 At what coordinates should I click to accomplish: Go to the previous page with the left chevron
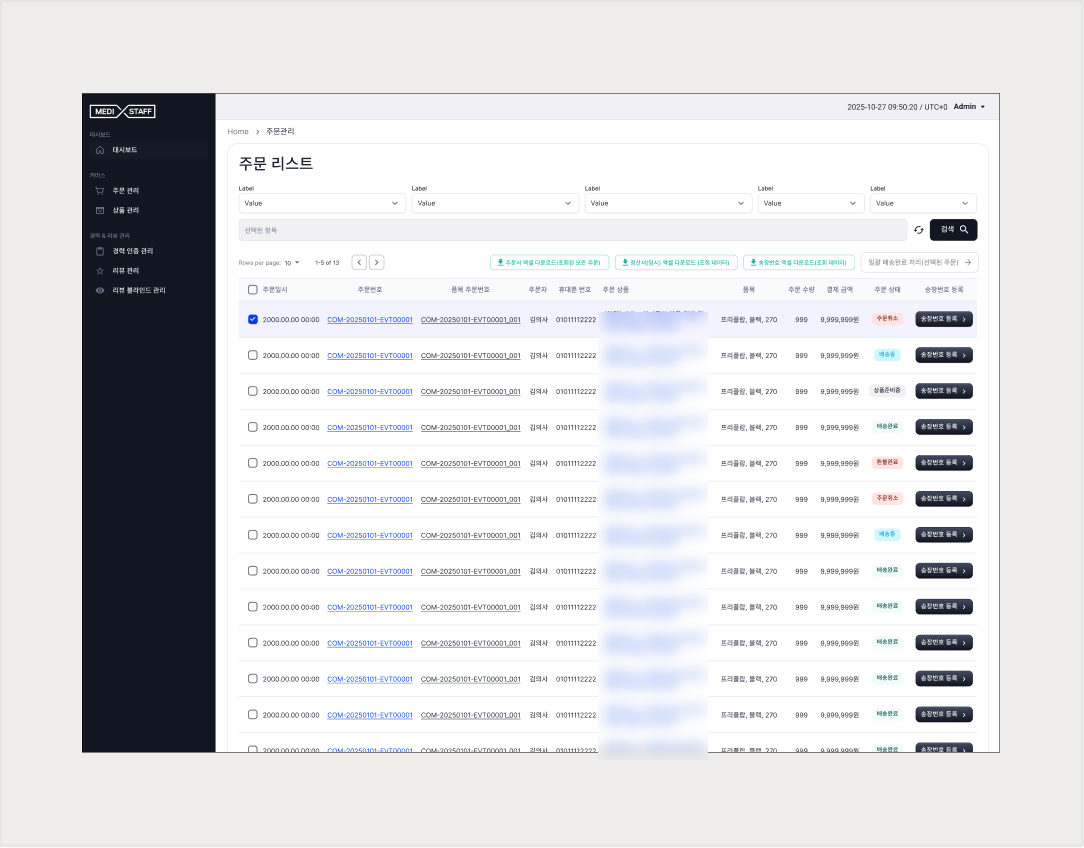(x=359, y=263)
